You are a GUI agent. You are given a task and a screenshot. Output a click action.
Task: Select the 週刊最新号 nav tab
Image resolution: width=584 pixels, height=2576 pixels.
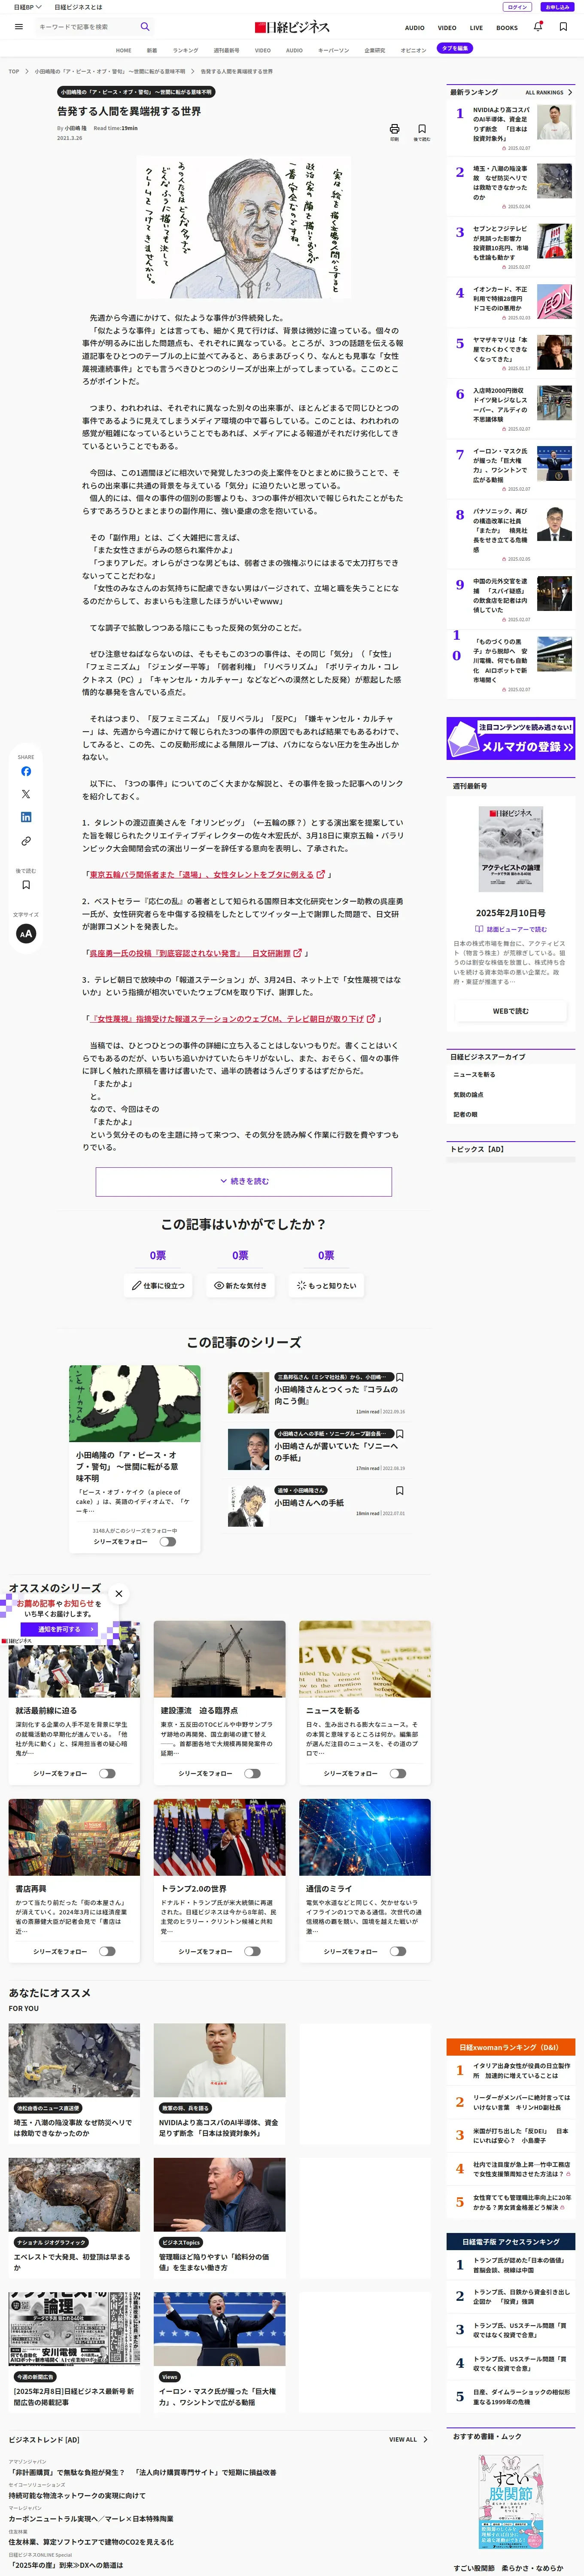click(x=226, y=50)
